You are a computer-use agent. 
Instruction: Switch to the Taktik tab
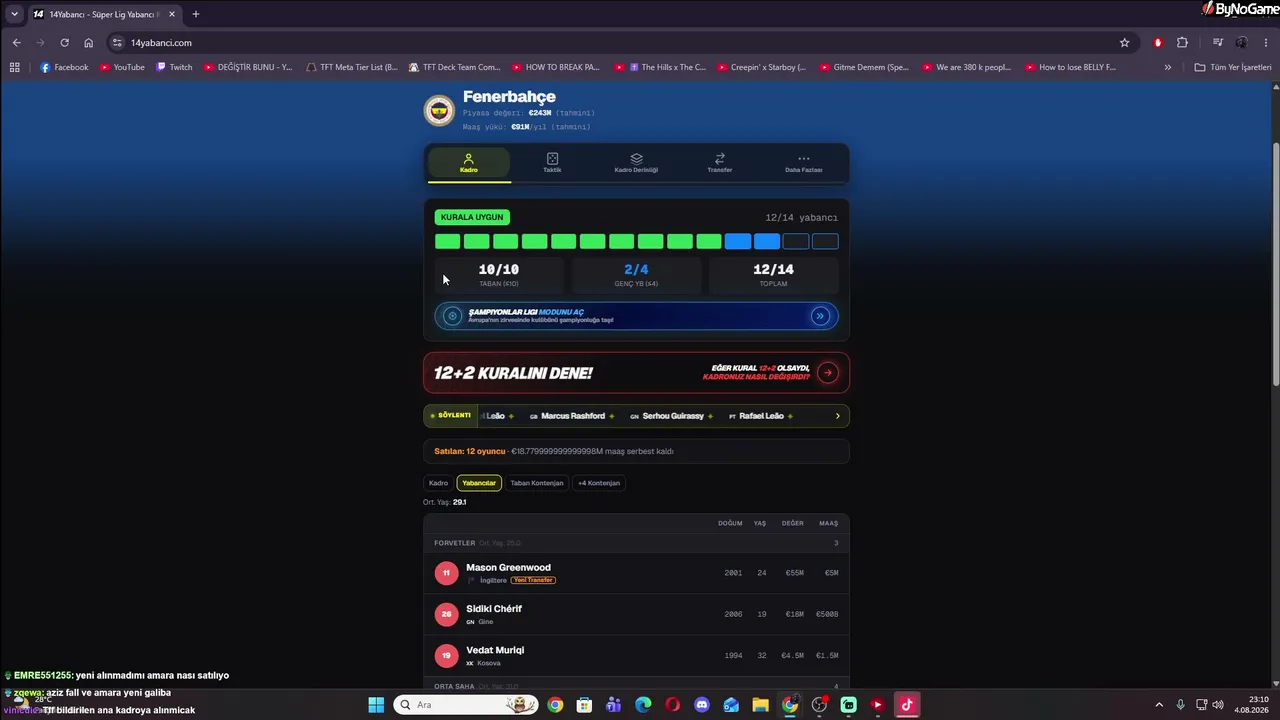[552, 163]
